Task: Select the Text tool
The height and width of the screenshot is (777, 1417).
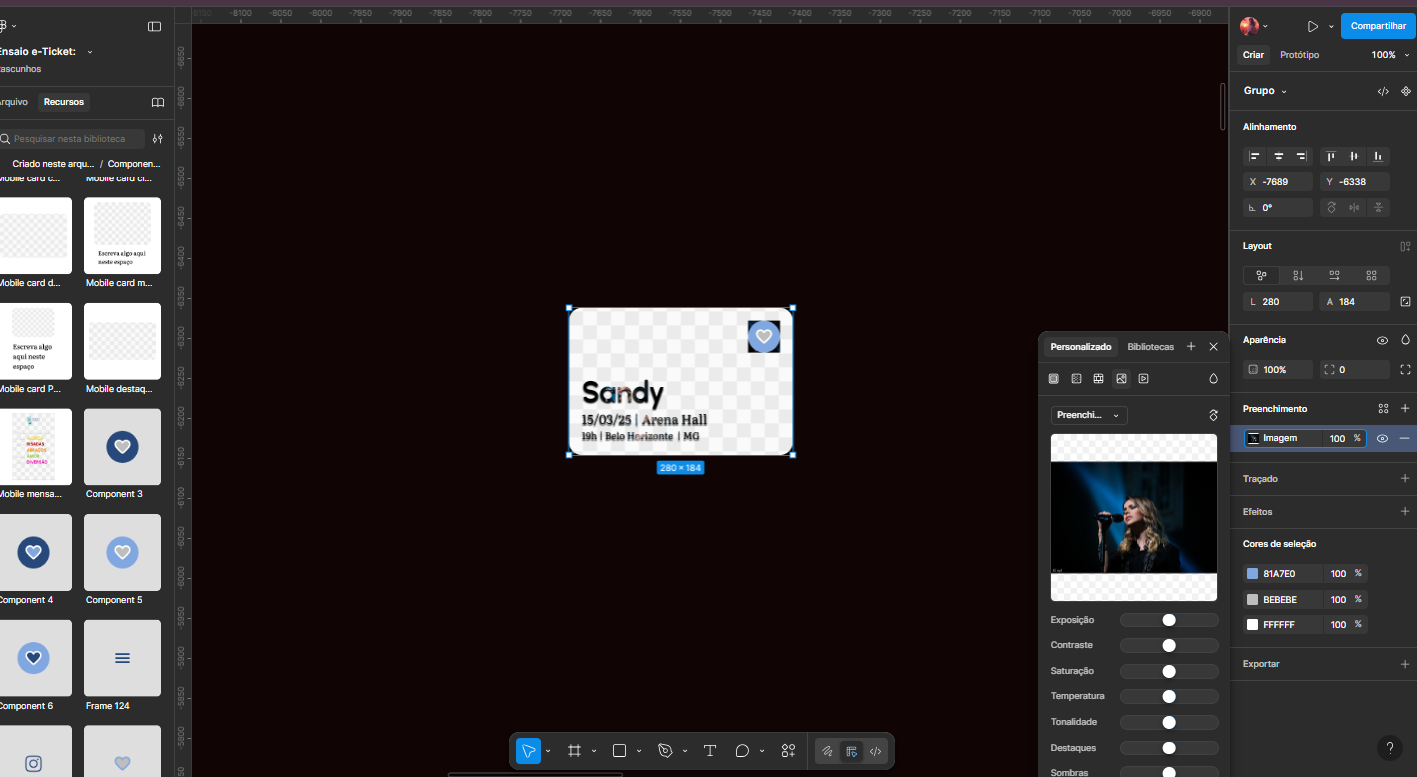Action: pyautogui.click(x=710, y=751)
